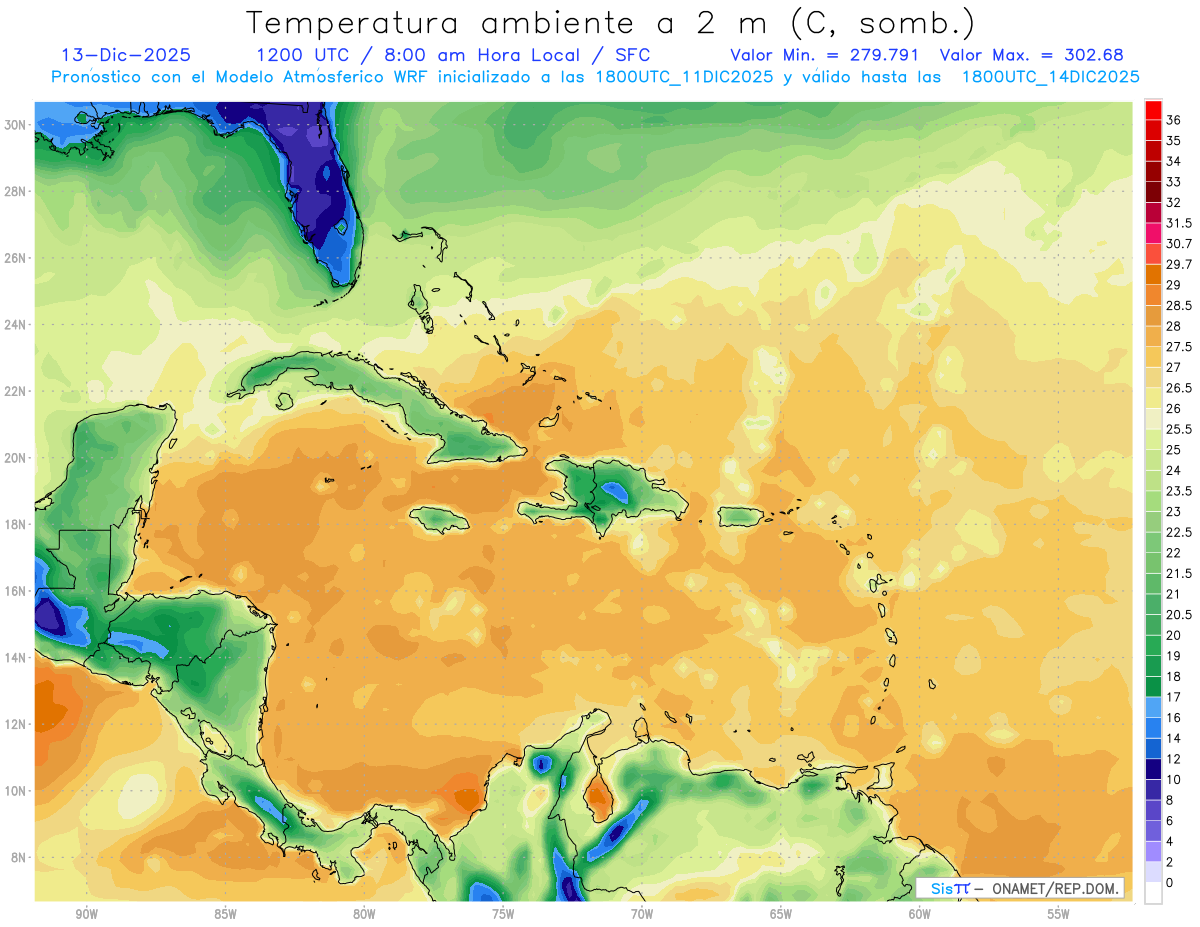Click the legend swatch between 29.7 and 30.7
Image resolution: width=1200 pixels, height=927 pixels.
(1153, 254)
